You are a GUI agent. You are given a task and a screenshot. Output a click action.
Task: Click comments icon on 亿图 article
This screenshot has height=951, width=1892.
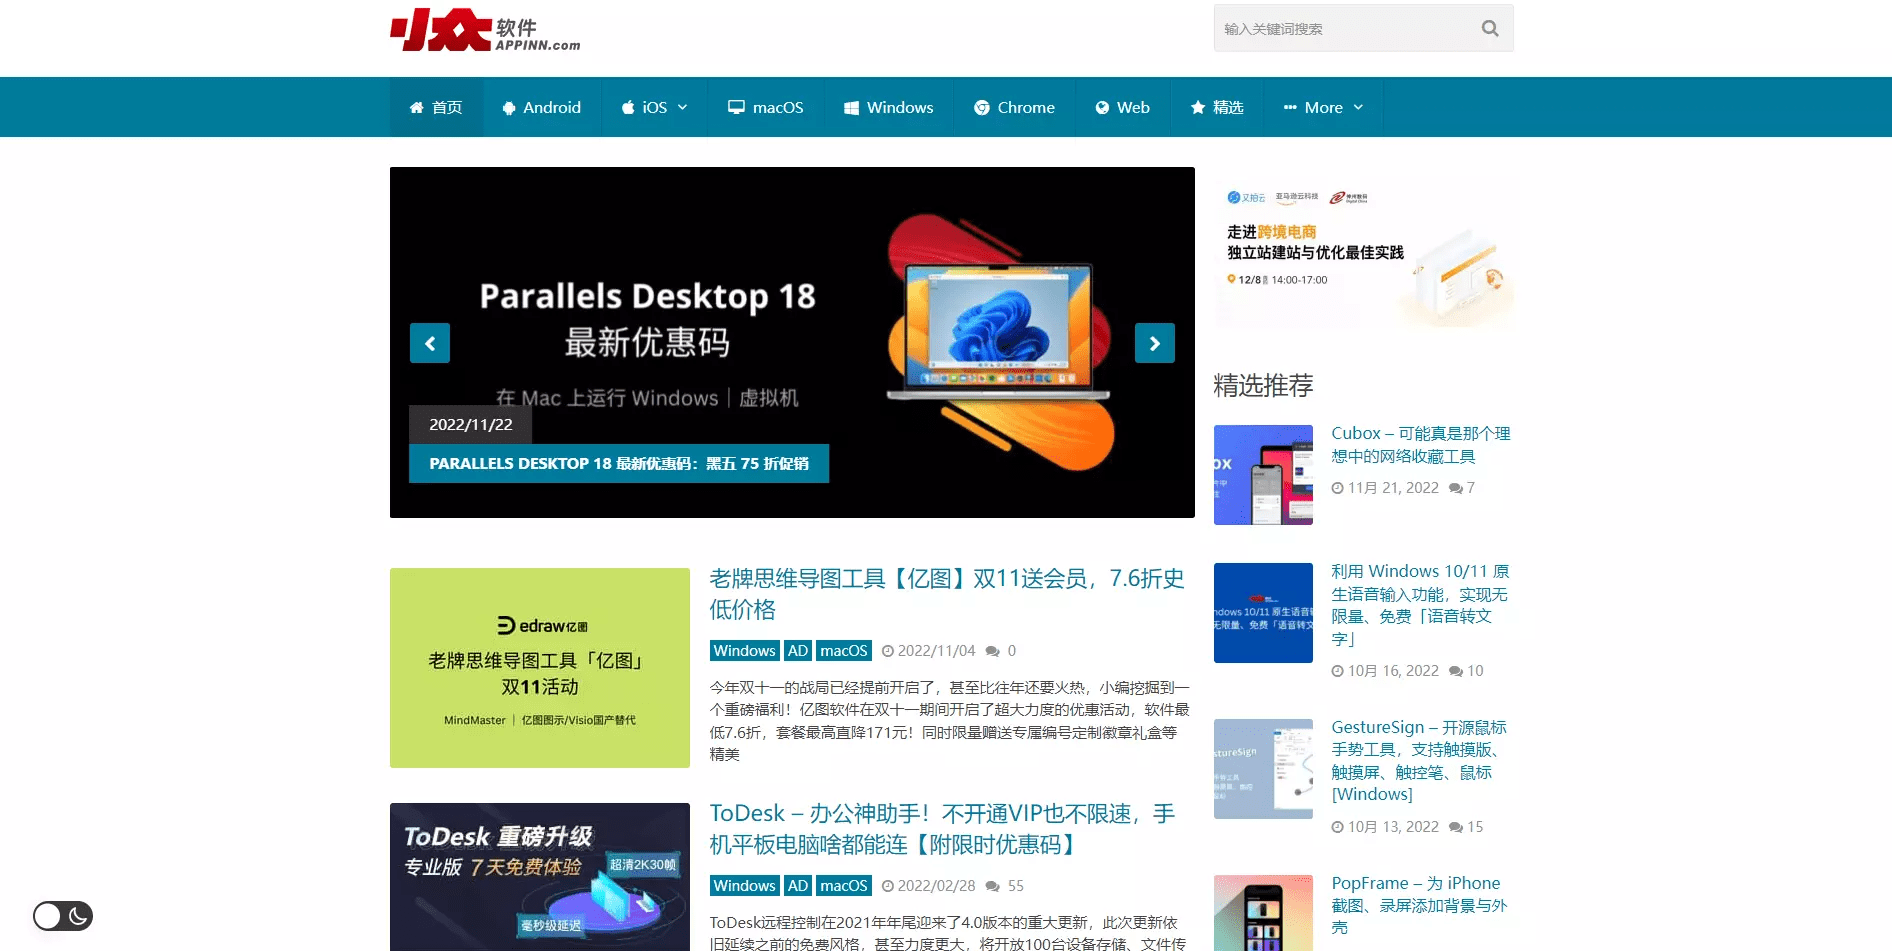pos(993,651)
